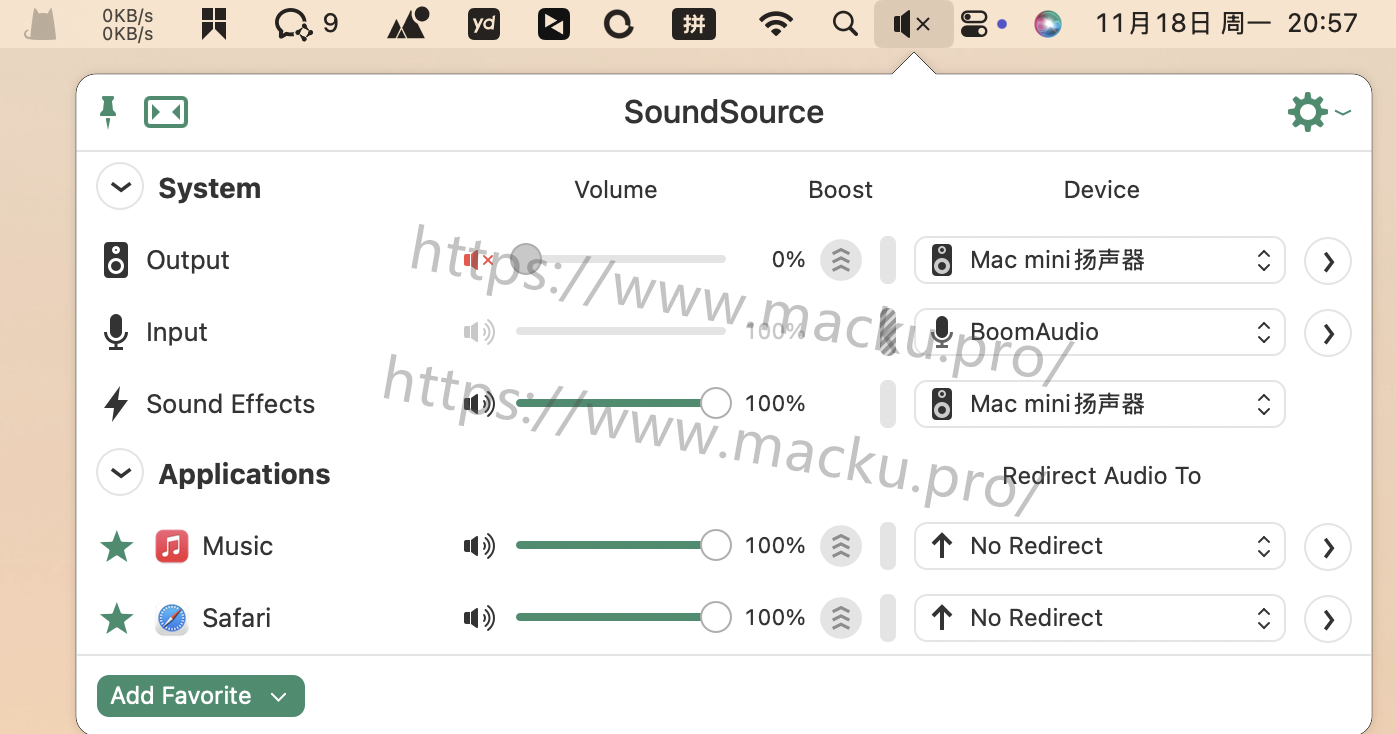Click the Music level meter
This screenshot has height=734, width=1396.
pyautogui.click(x=888, y=546)
